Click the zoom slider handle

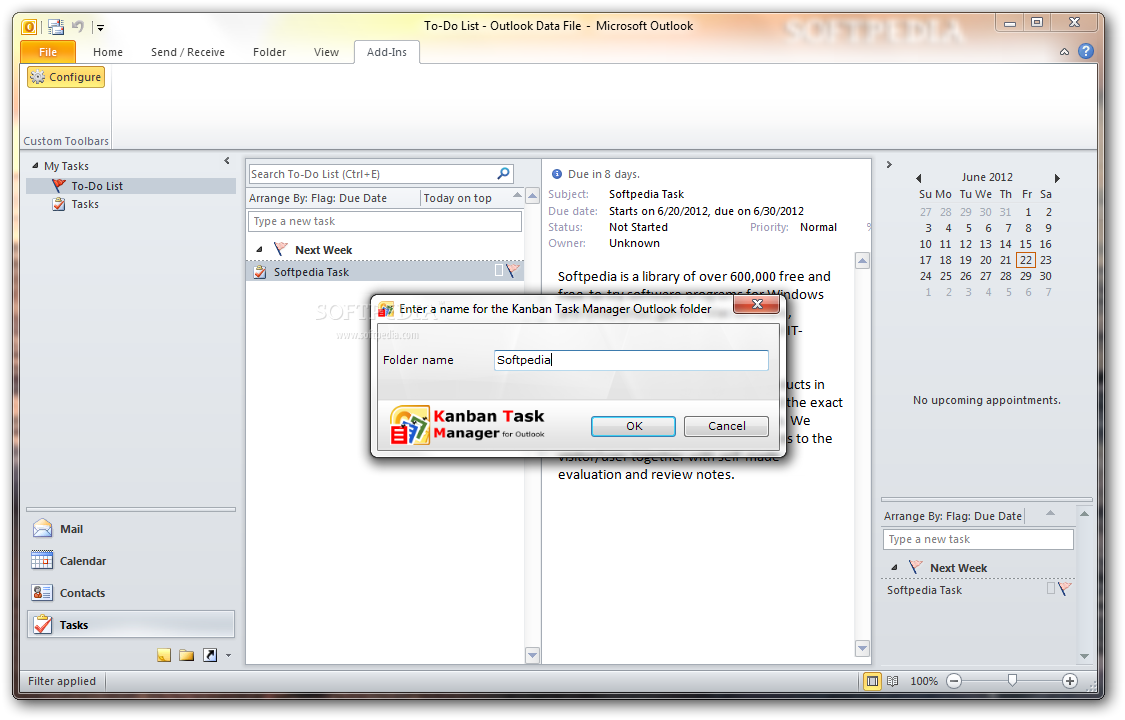click(1012, 681)
